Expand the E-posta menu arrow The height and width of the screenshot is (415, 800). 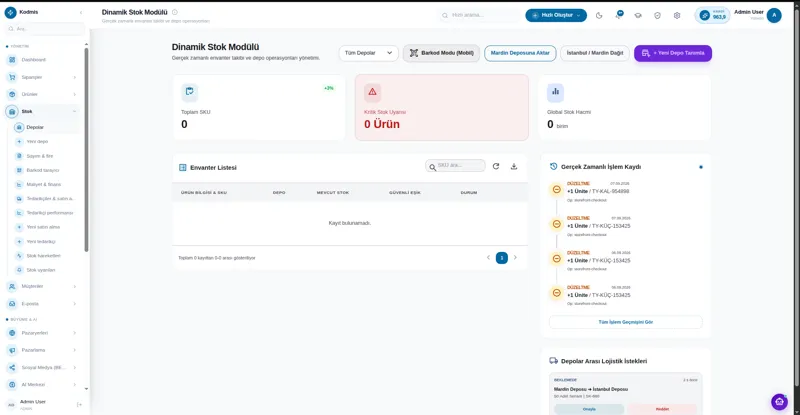tap(74, 304)
